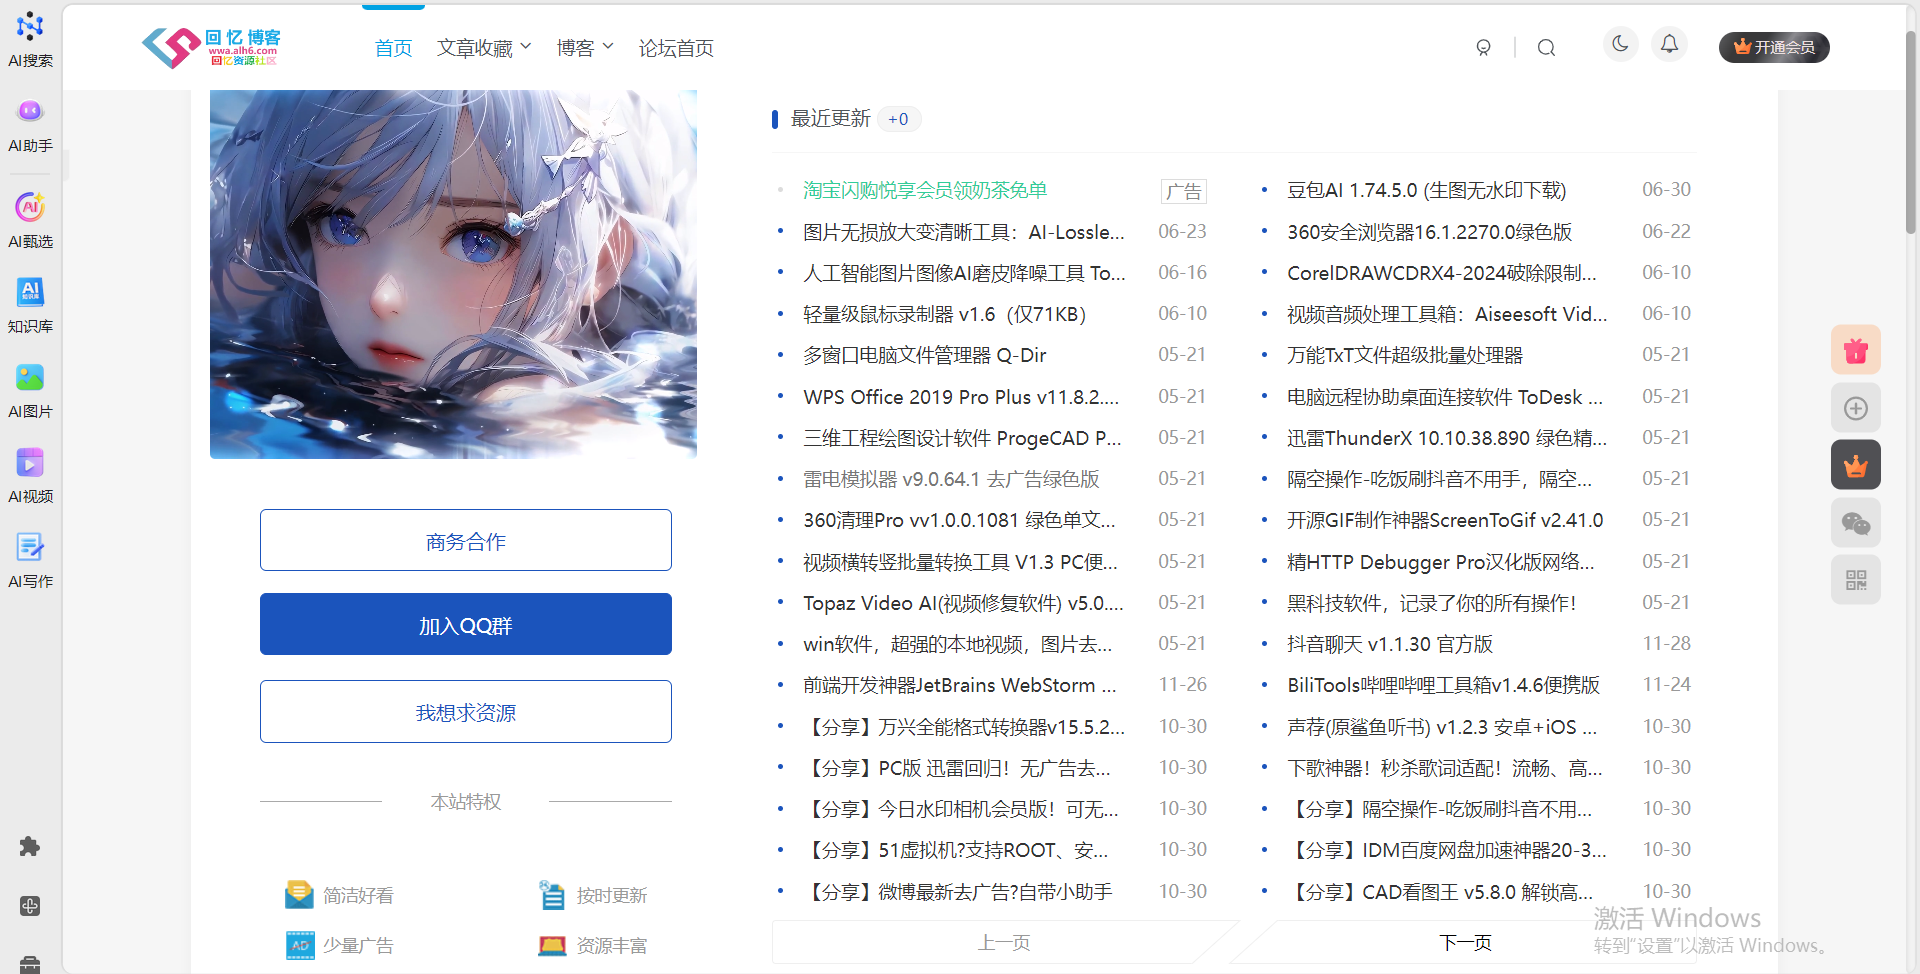Open CorelDRAWCDRX4-2024破除限制 article
The width and height of the screenshot is (1920, 974).
pos(1442,273)
